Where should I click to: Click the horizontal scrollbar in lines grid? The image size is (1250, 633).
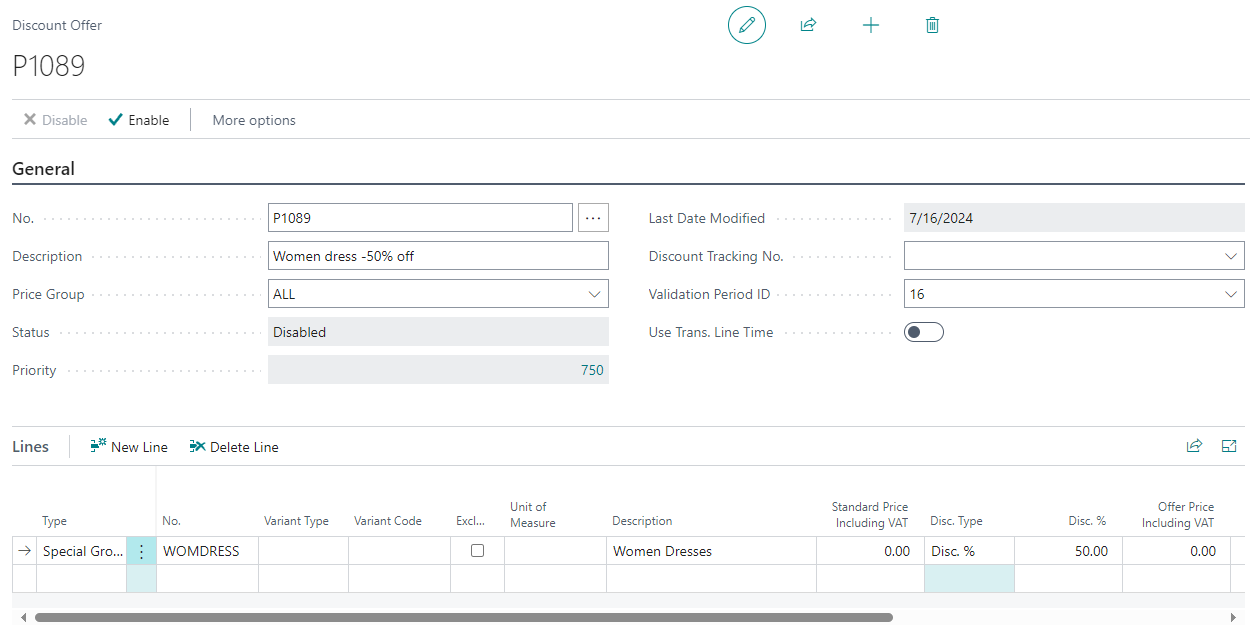tap(463, 618)
